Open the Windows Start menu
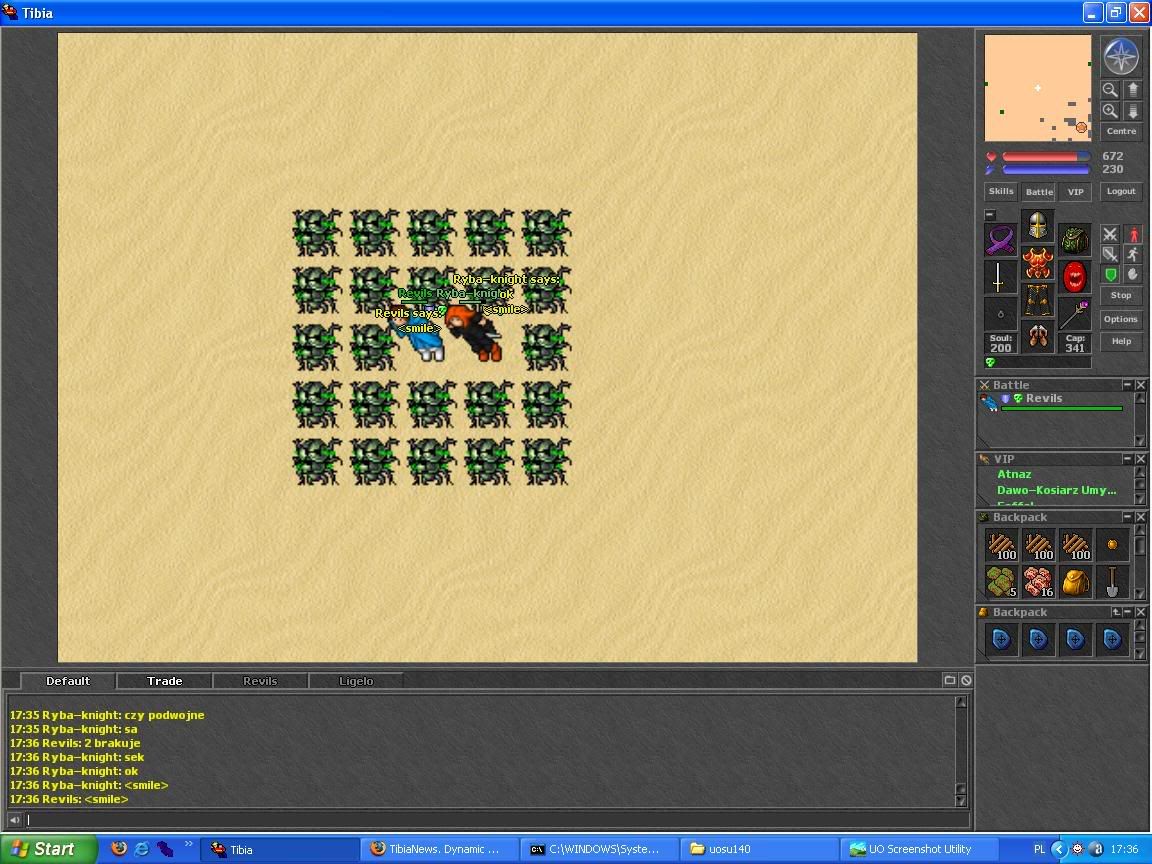 [x=48, y=849]
